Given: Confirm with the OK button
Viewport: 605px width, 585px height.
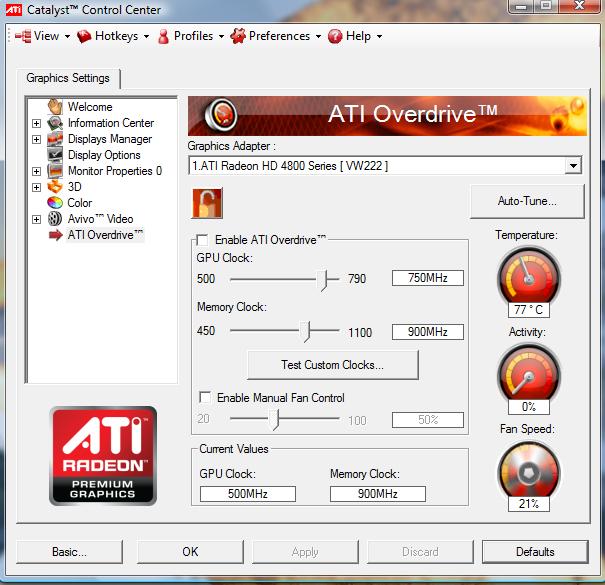Looking at the screenshot, I should [x=190, y=552].
